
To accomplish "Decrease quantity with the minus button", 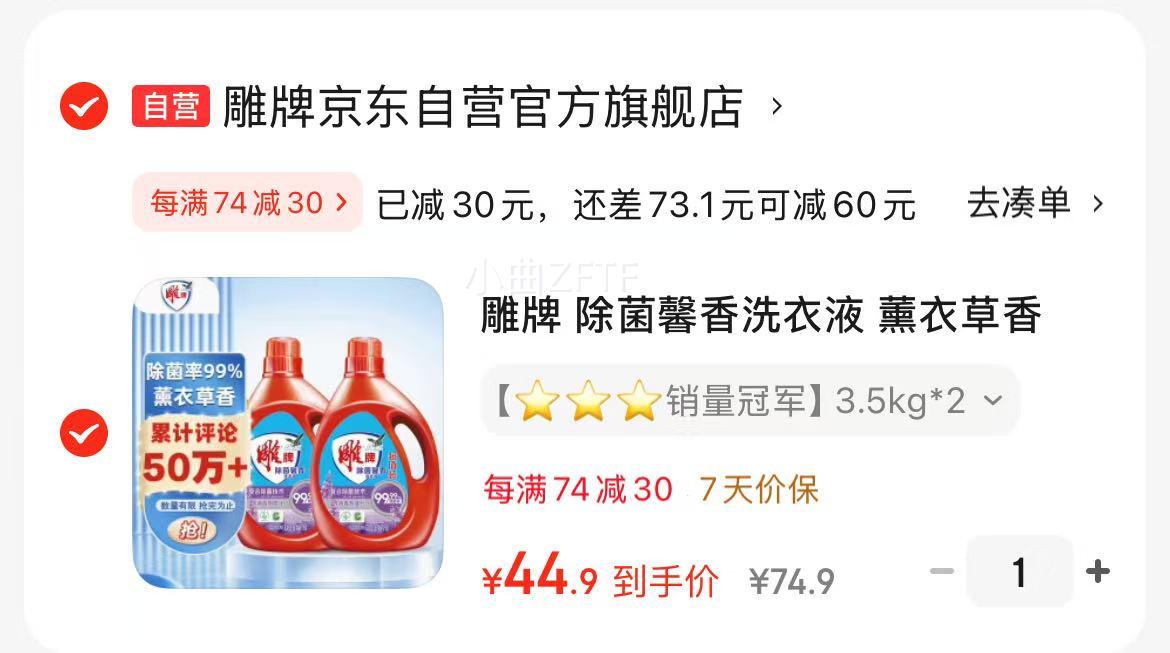I will point(942,572).
